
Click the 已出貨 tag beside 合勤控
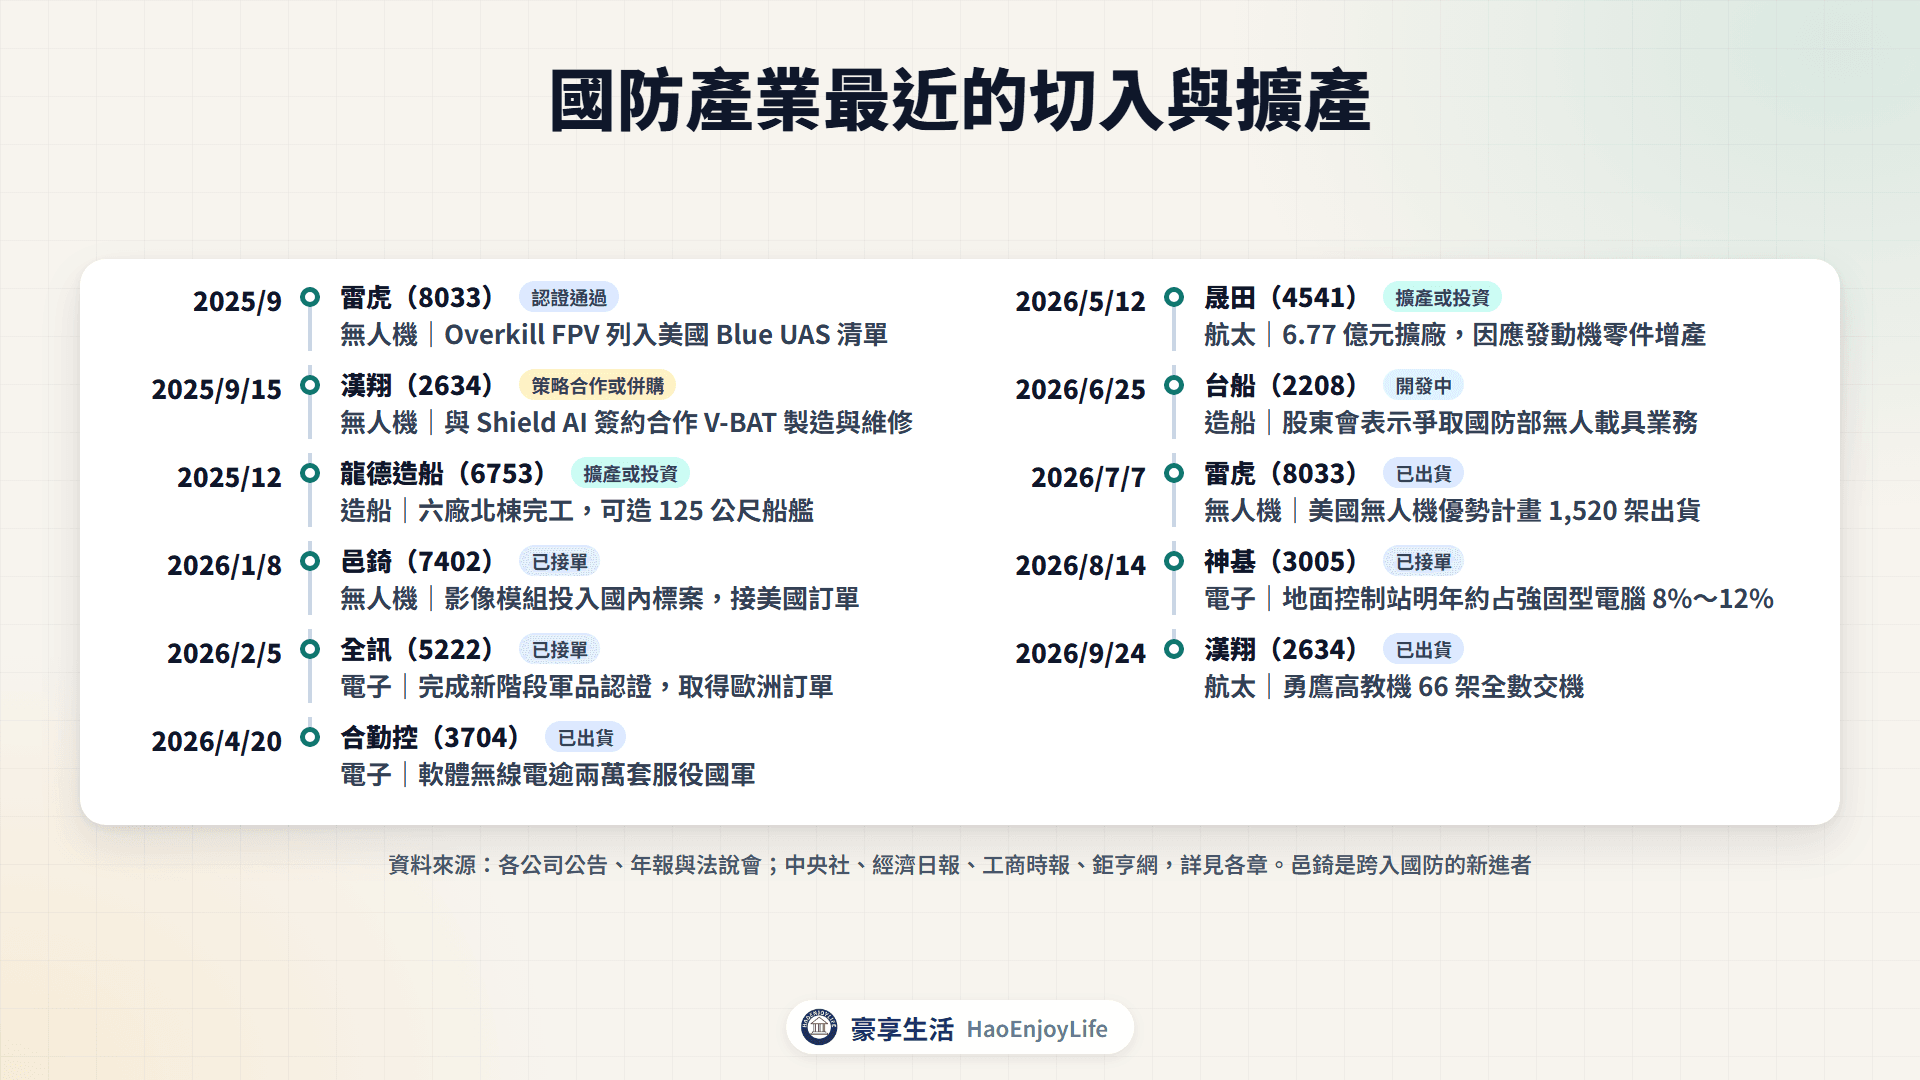click(585, 738)
